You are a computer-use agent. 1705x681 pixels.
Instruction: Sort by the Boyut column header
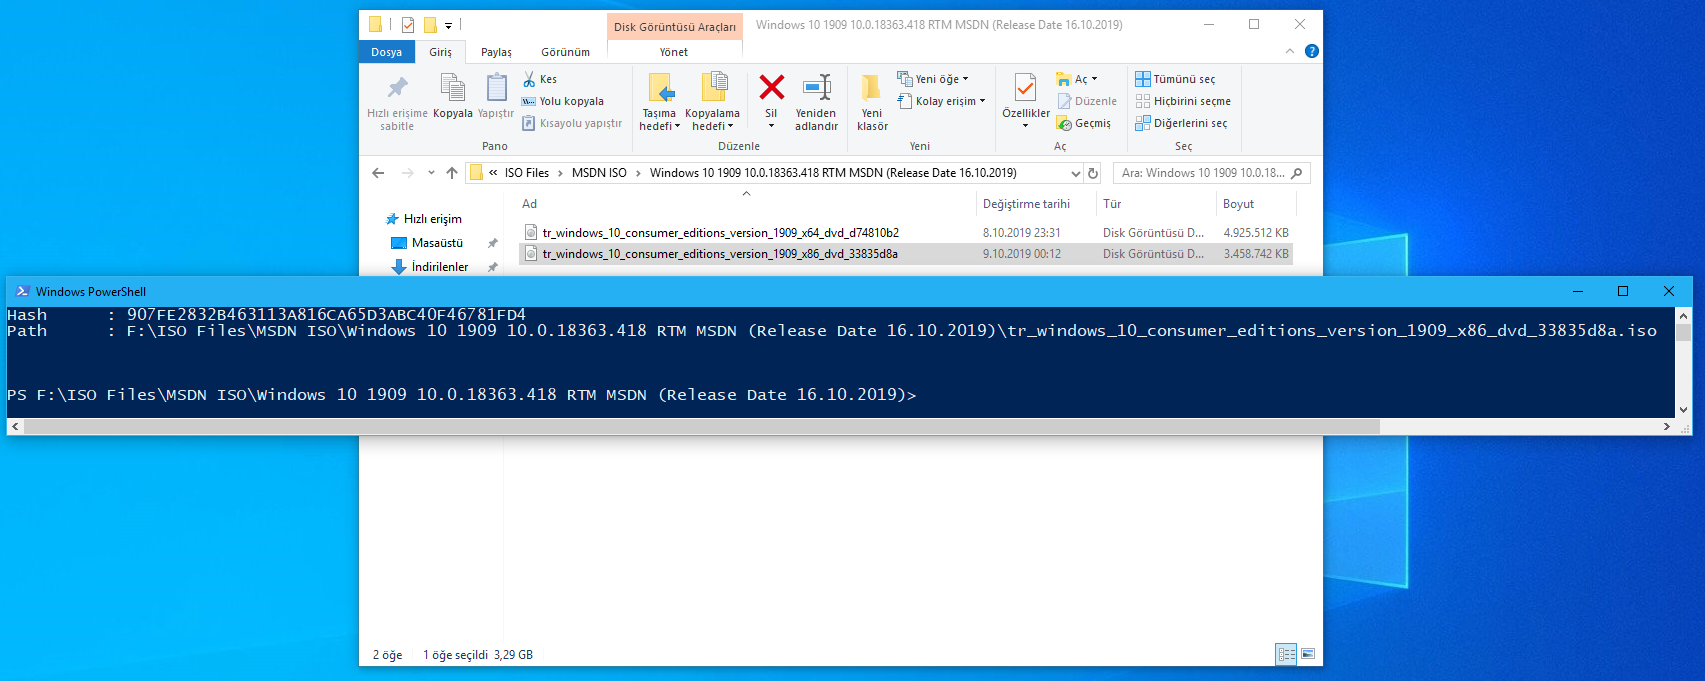[1256, 204]
